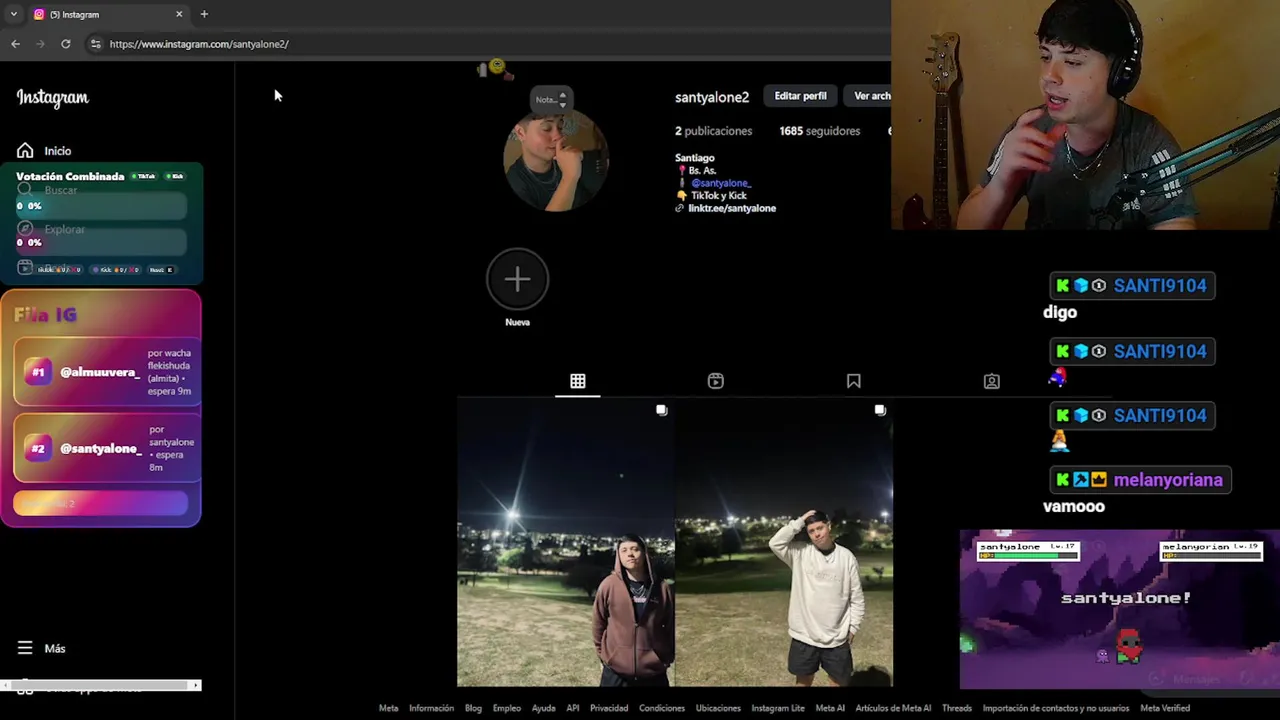Click Ver archivo button
The image size is (1280, 720).
[x=868, y=96]
